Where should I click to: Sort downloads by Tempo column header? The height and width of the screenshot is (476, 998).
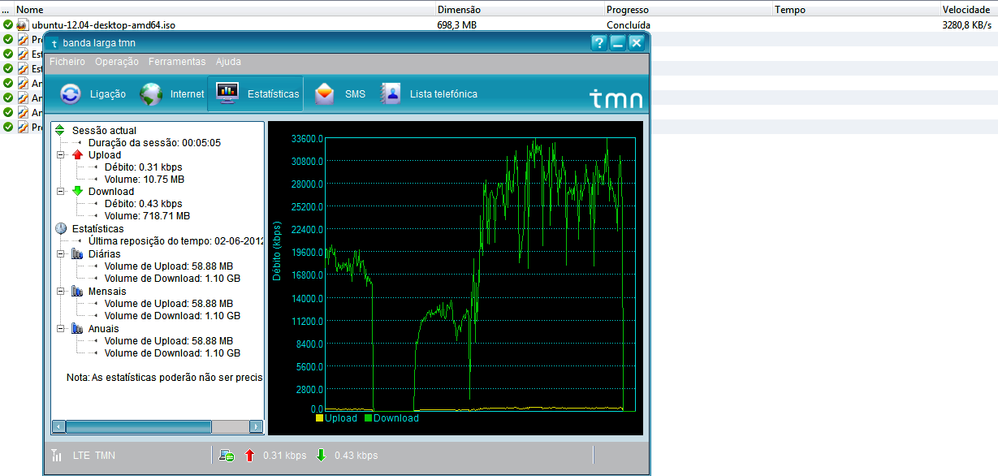pyautogui.click(x=855, y=10)
